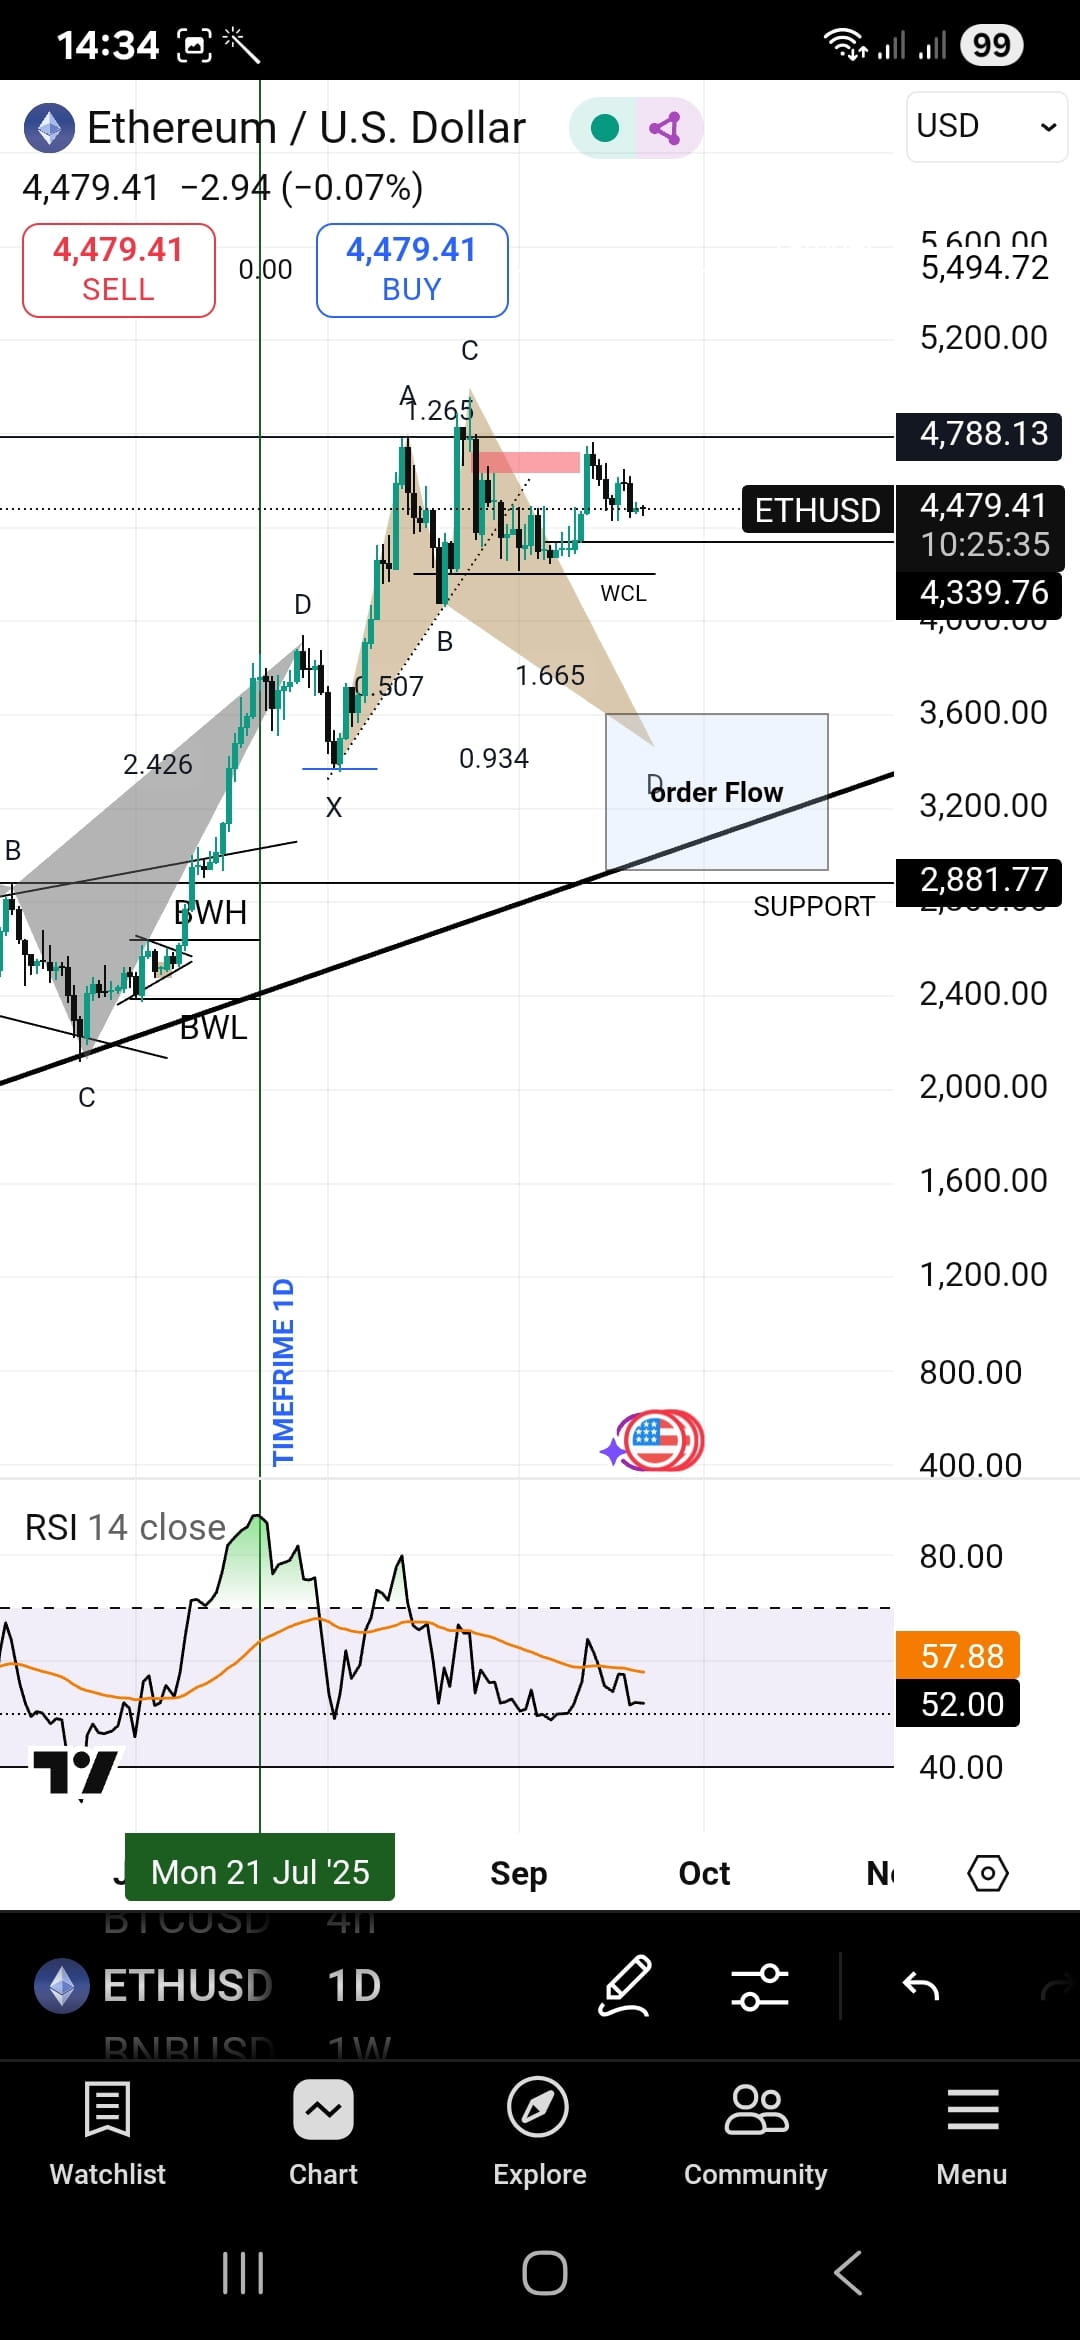Open the pencil drawing tools
Screen dimensions: 1080x2340
click(626, 1985)
